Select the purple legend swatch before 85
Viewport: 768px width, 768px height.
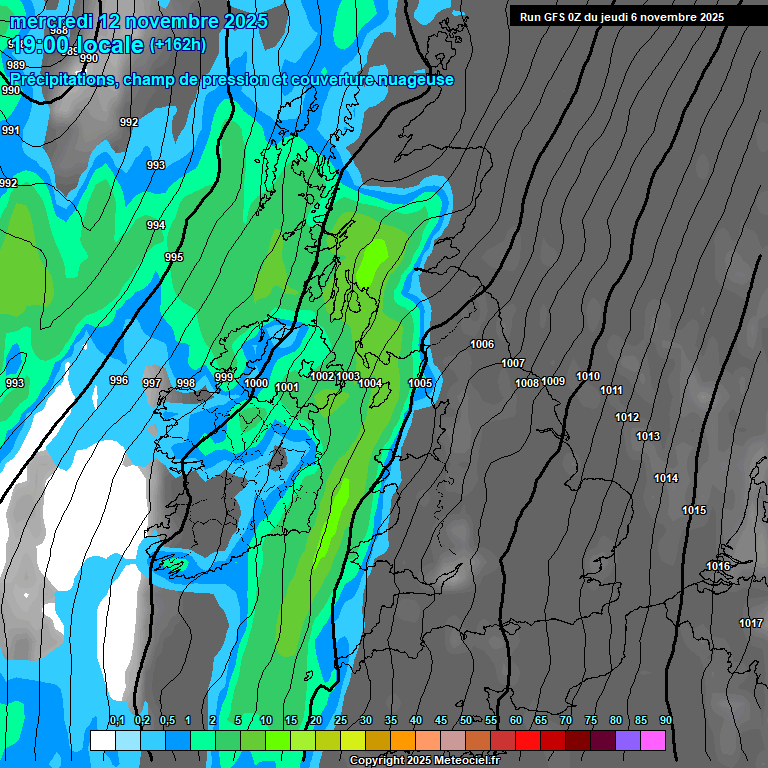(628, 741)
